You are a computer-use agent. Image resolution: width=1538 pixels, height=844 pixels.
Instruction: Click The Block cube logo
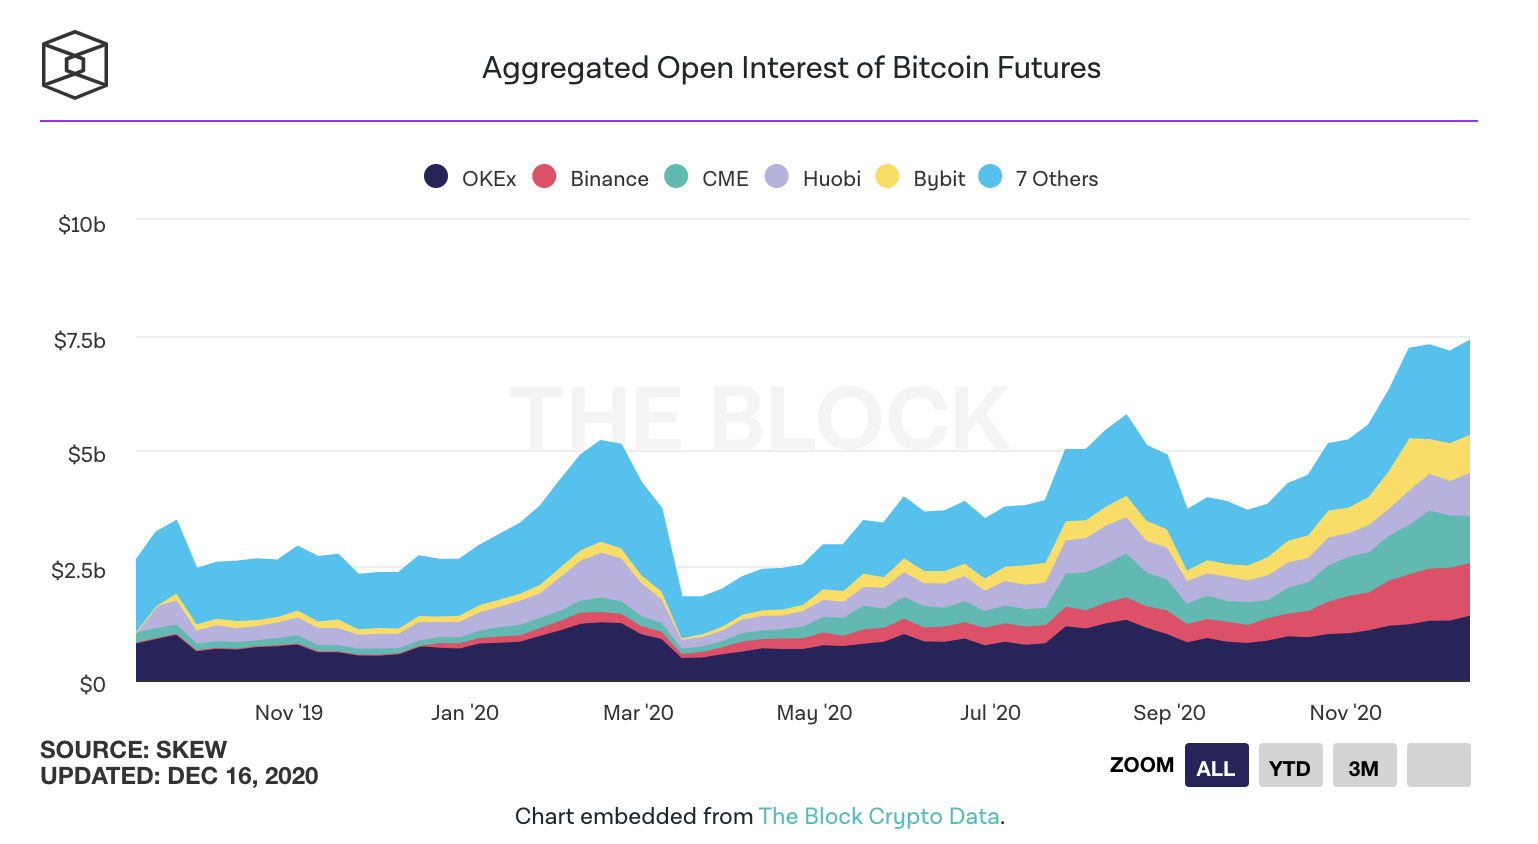point(75,65)
